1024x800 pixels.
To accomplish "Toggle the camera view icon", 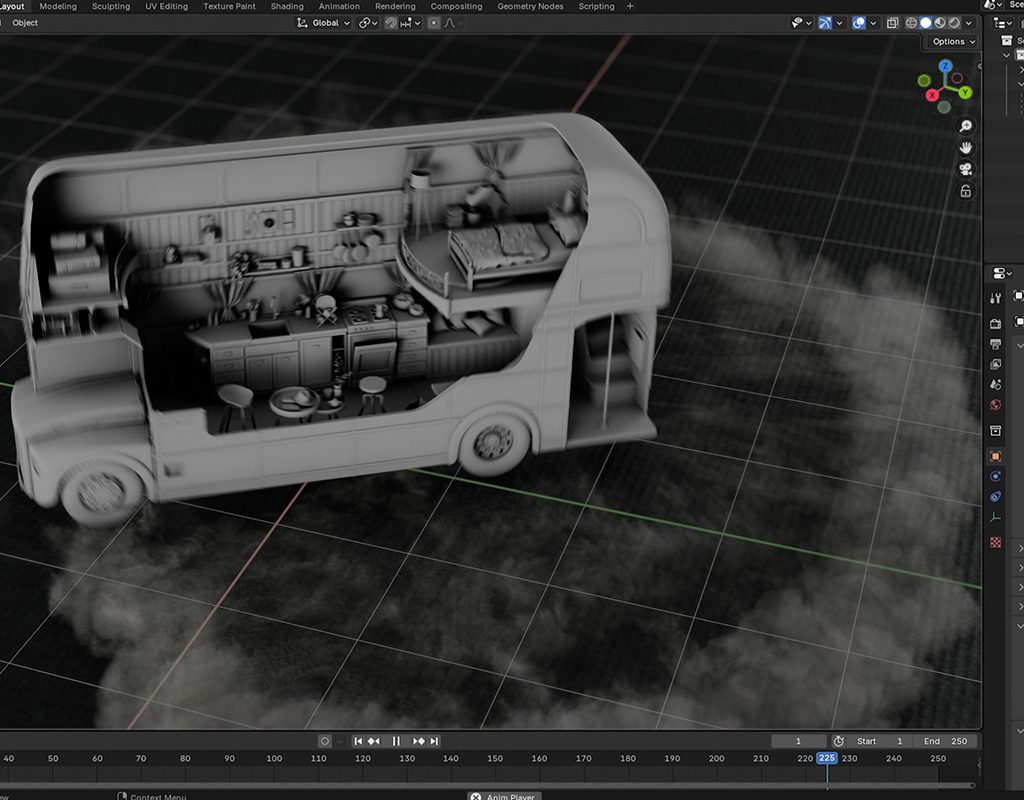I will (966, 169).
